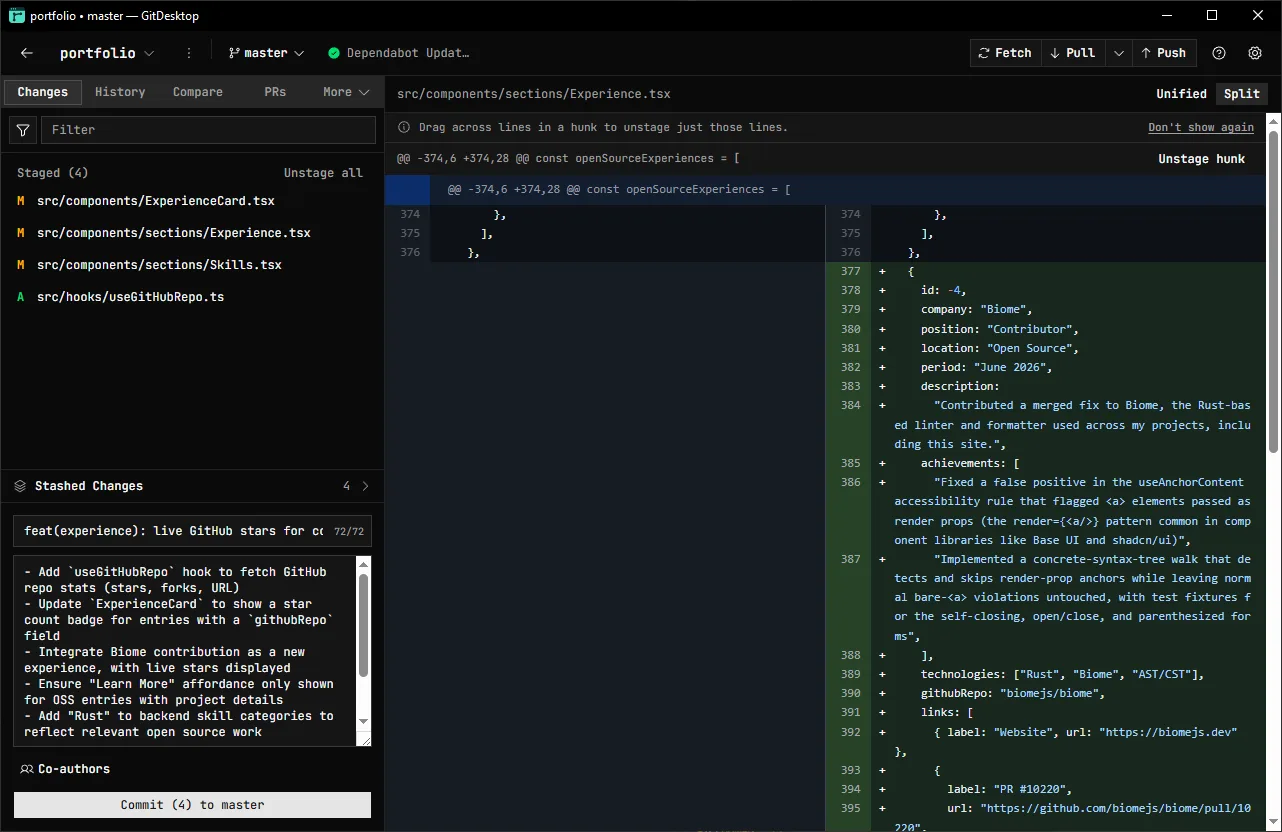The image size is (1282, 832).
Task: Open the Compare tab
Action: (x=198, y=92)
